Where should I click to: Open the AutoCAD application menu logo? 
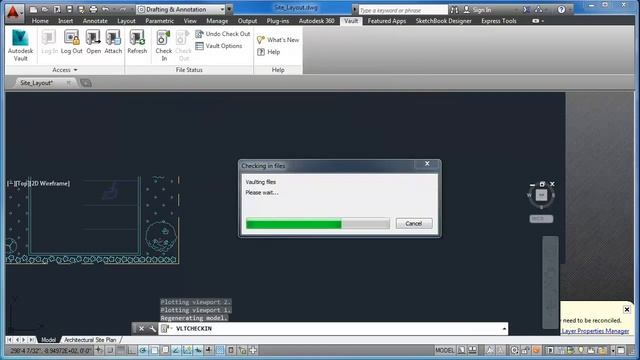pos(13,12)
